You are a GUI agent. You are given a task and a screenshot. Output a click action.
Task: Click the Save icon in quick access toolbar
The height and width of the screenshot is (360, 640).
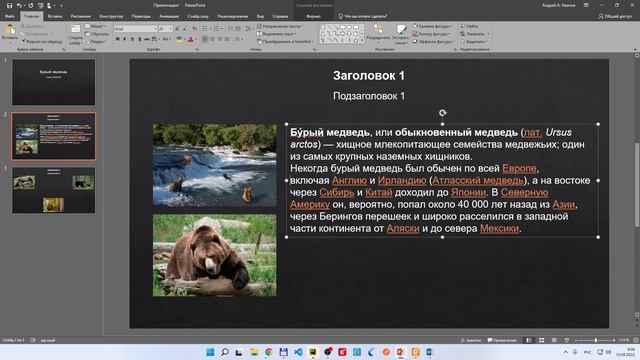point(9,5)
